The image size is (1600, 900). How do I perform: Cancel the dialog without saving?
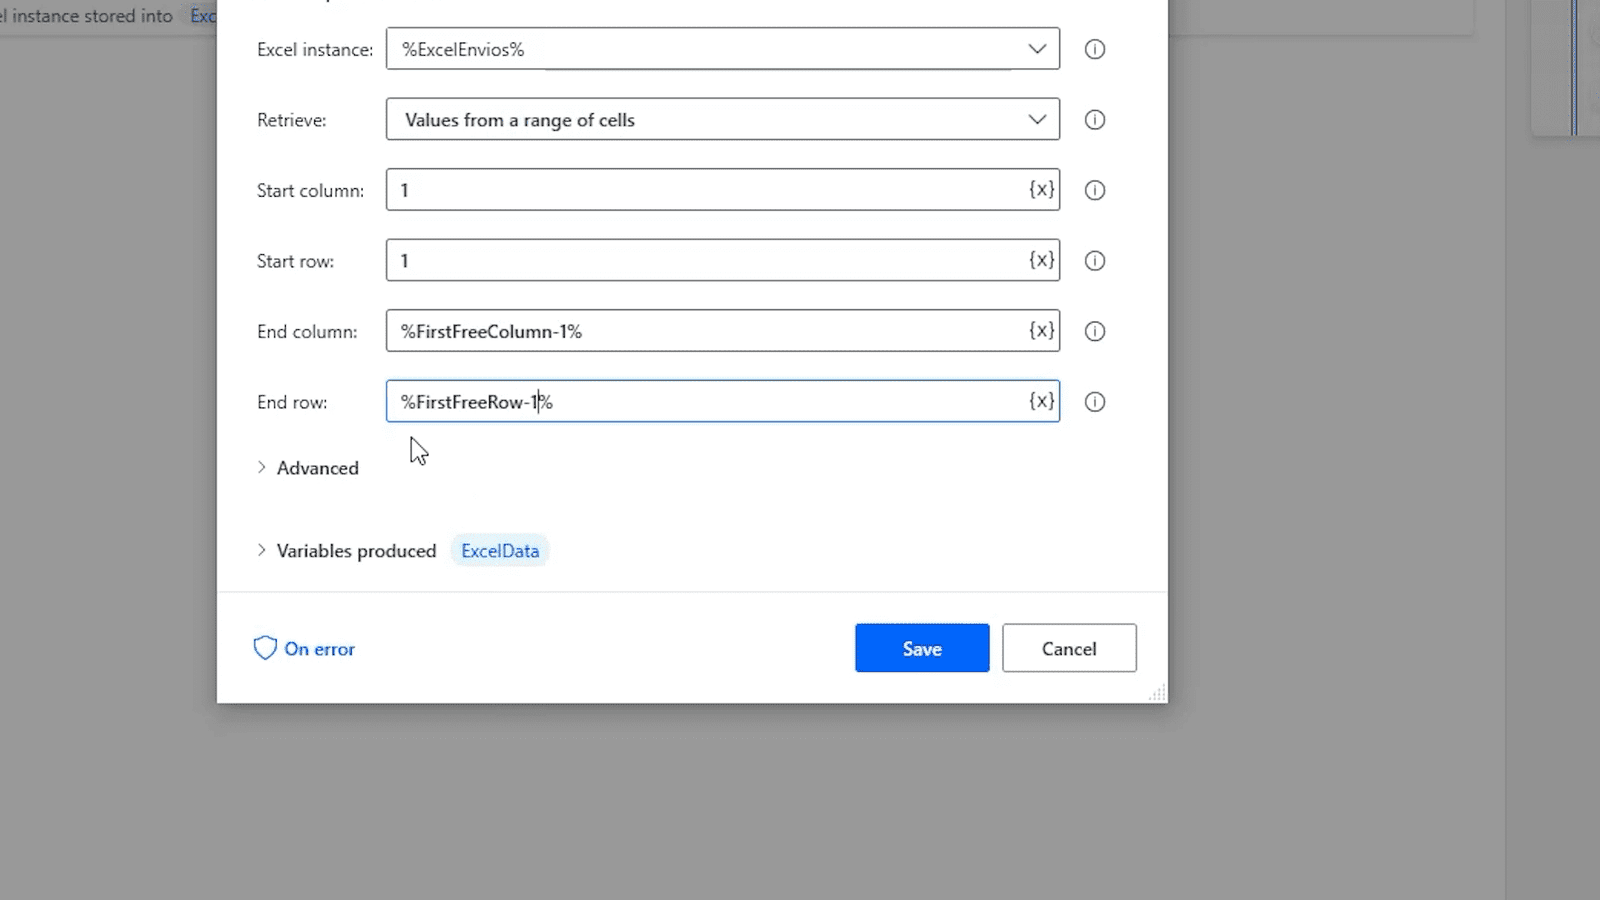coord(1068,648)
